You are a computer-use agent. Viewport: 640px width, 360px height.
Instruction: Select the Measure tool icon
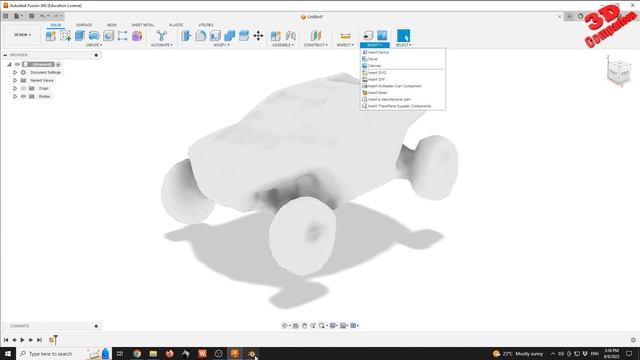(345, 36)
